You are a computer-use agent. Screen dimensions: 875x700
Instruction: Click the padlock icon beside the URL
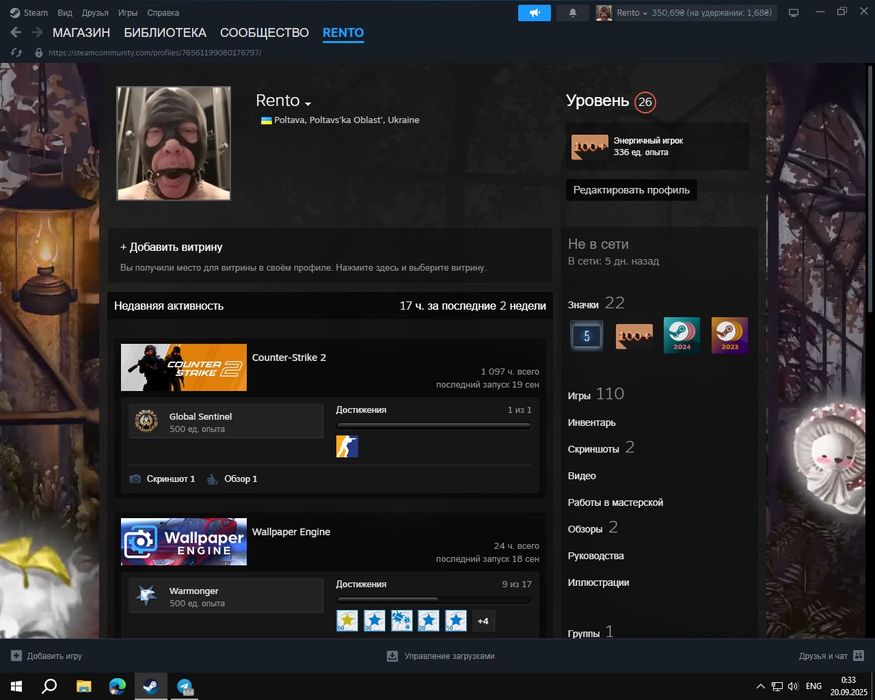pyautogui.click(x=39, y=52)
